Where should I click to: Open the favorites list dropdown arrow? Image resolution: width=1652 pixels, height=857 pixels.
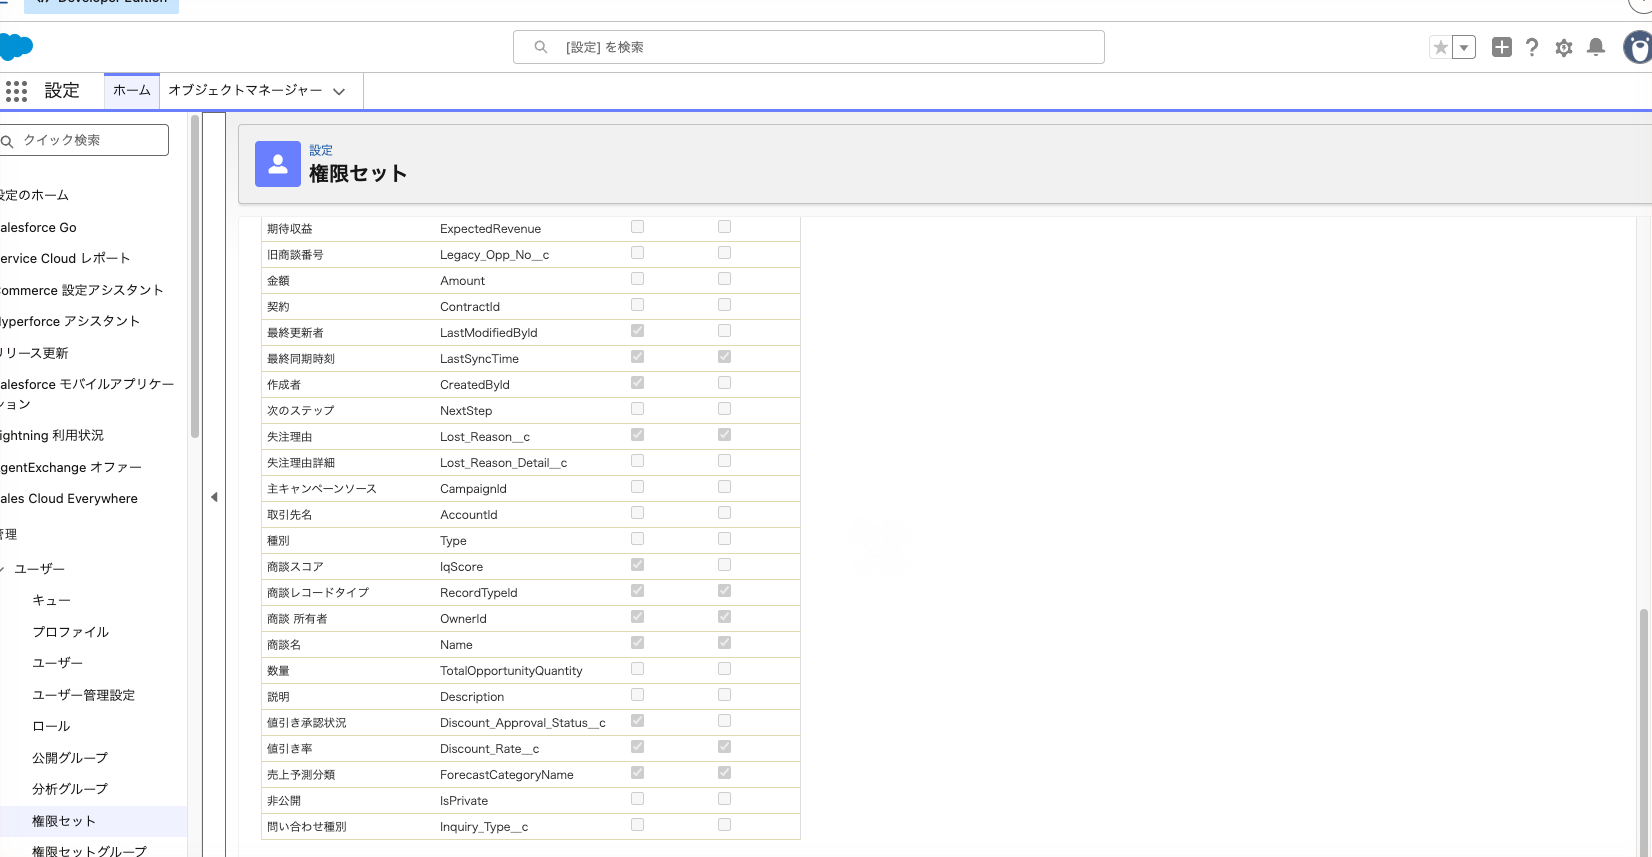pyautogui.click(x=1464, y=47)
